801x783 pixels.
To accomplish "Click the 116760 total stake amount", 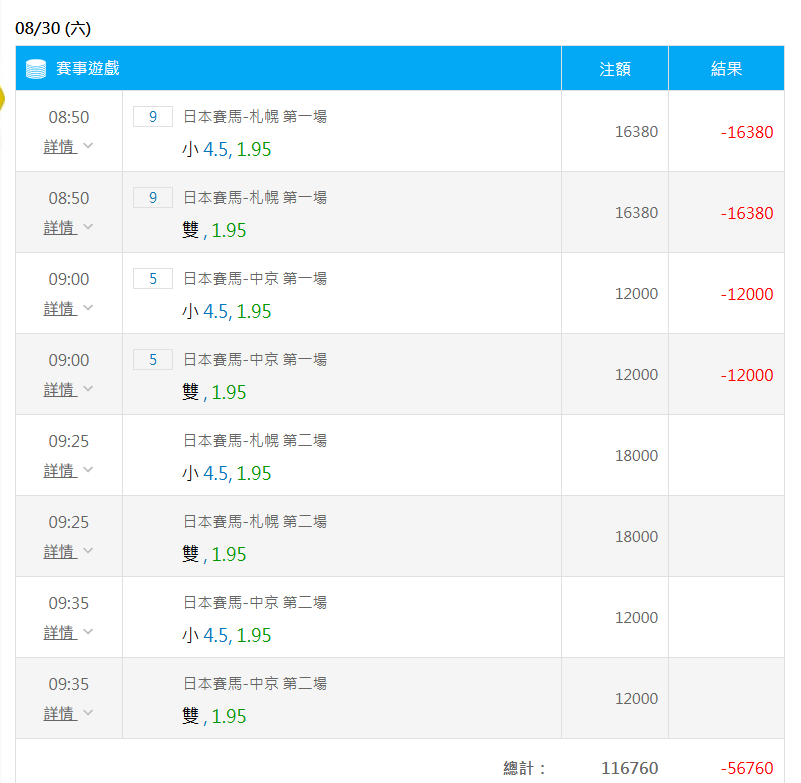I will pos(630,768).
